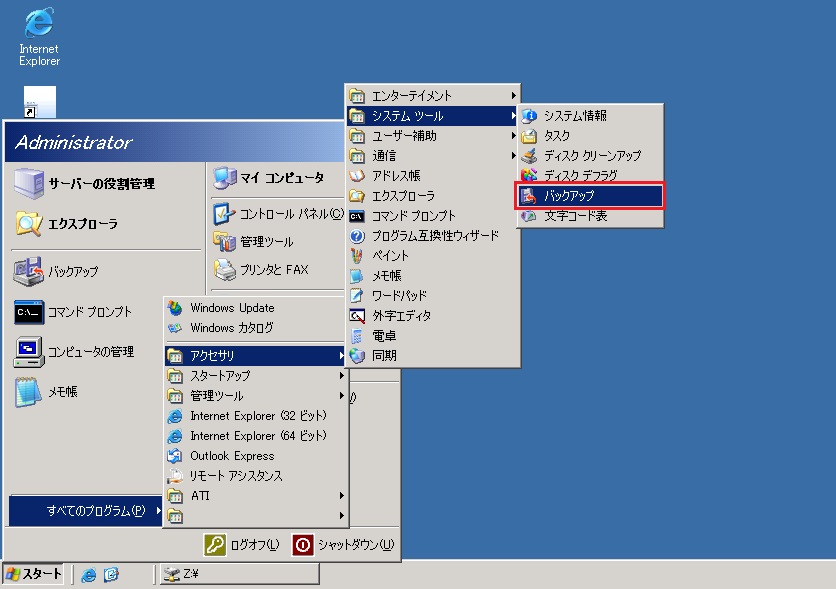Expand the スタートアップ folder
This screenshot has width=836, height=589.
pyautogui.click(x=220, y=376)
